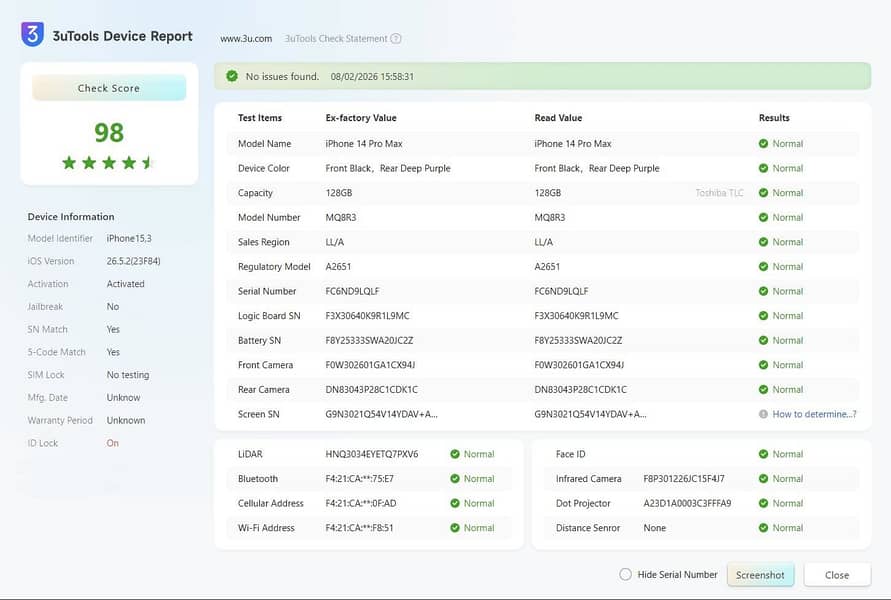891x600 pixels.
Task: Click the Infrared Camera serial F8P301226JC15F4J7
Action: point(684,478)
